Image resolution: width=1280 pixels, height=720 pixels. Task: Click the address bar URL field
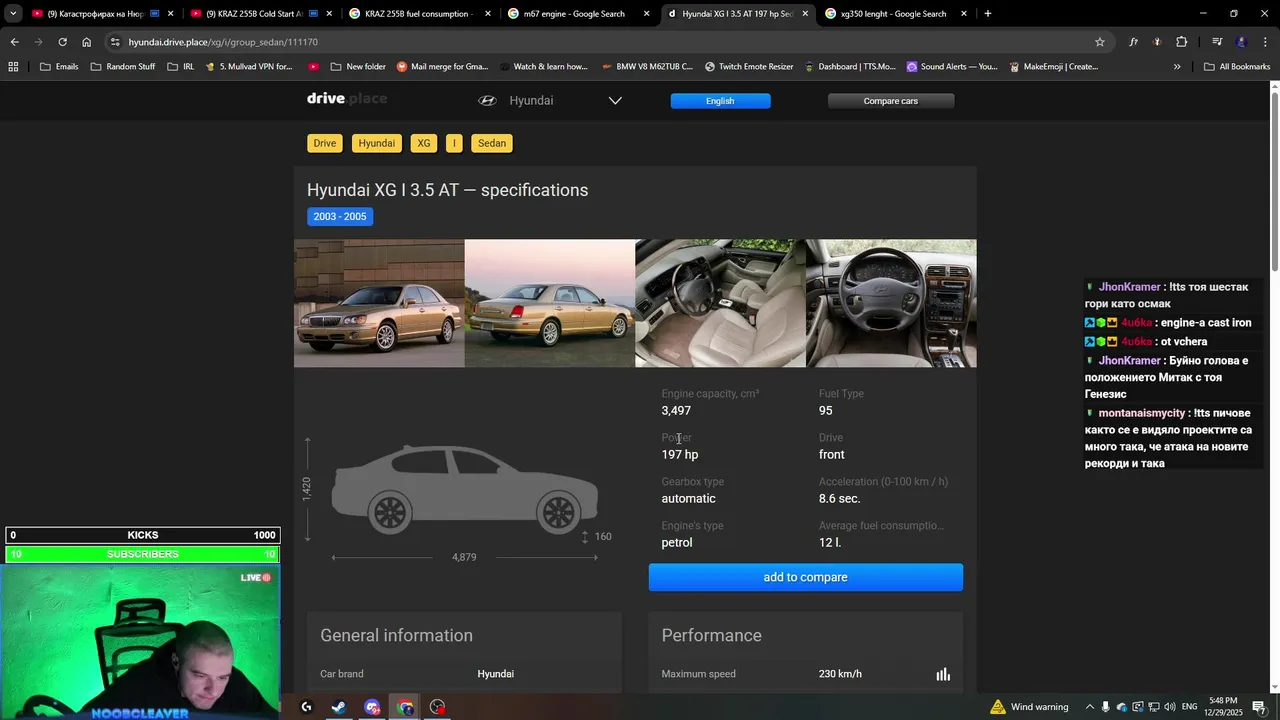(x=600, y=42)
